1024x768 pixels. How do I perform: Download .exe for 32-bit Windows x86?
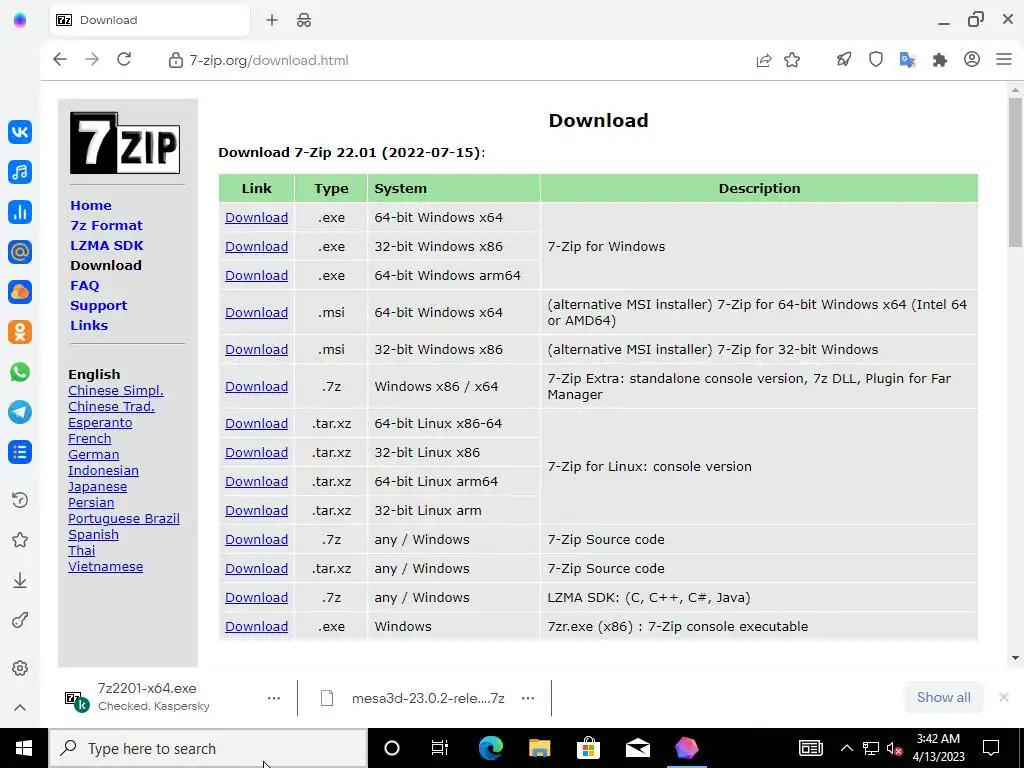click(x=257, y=246)
